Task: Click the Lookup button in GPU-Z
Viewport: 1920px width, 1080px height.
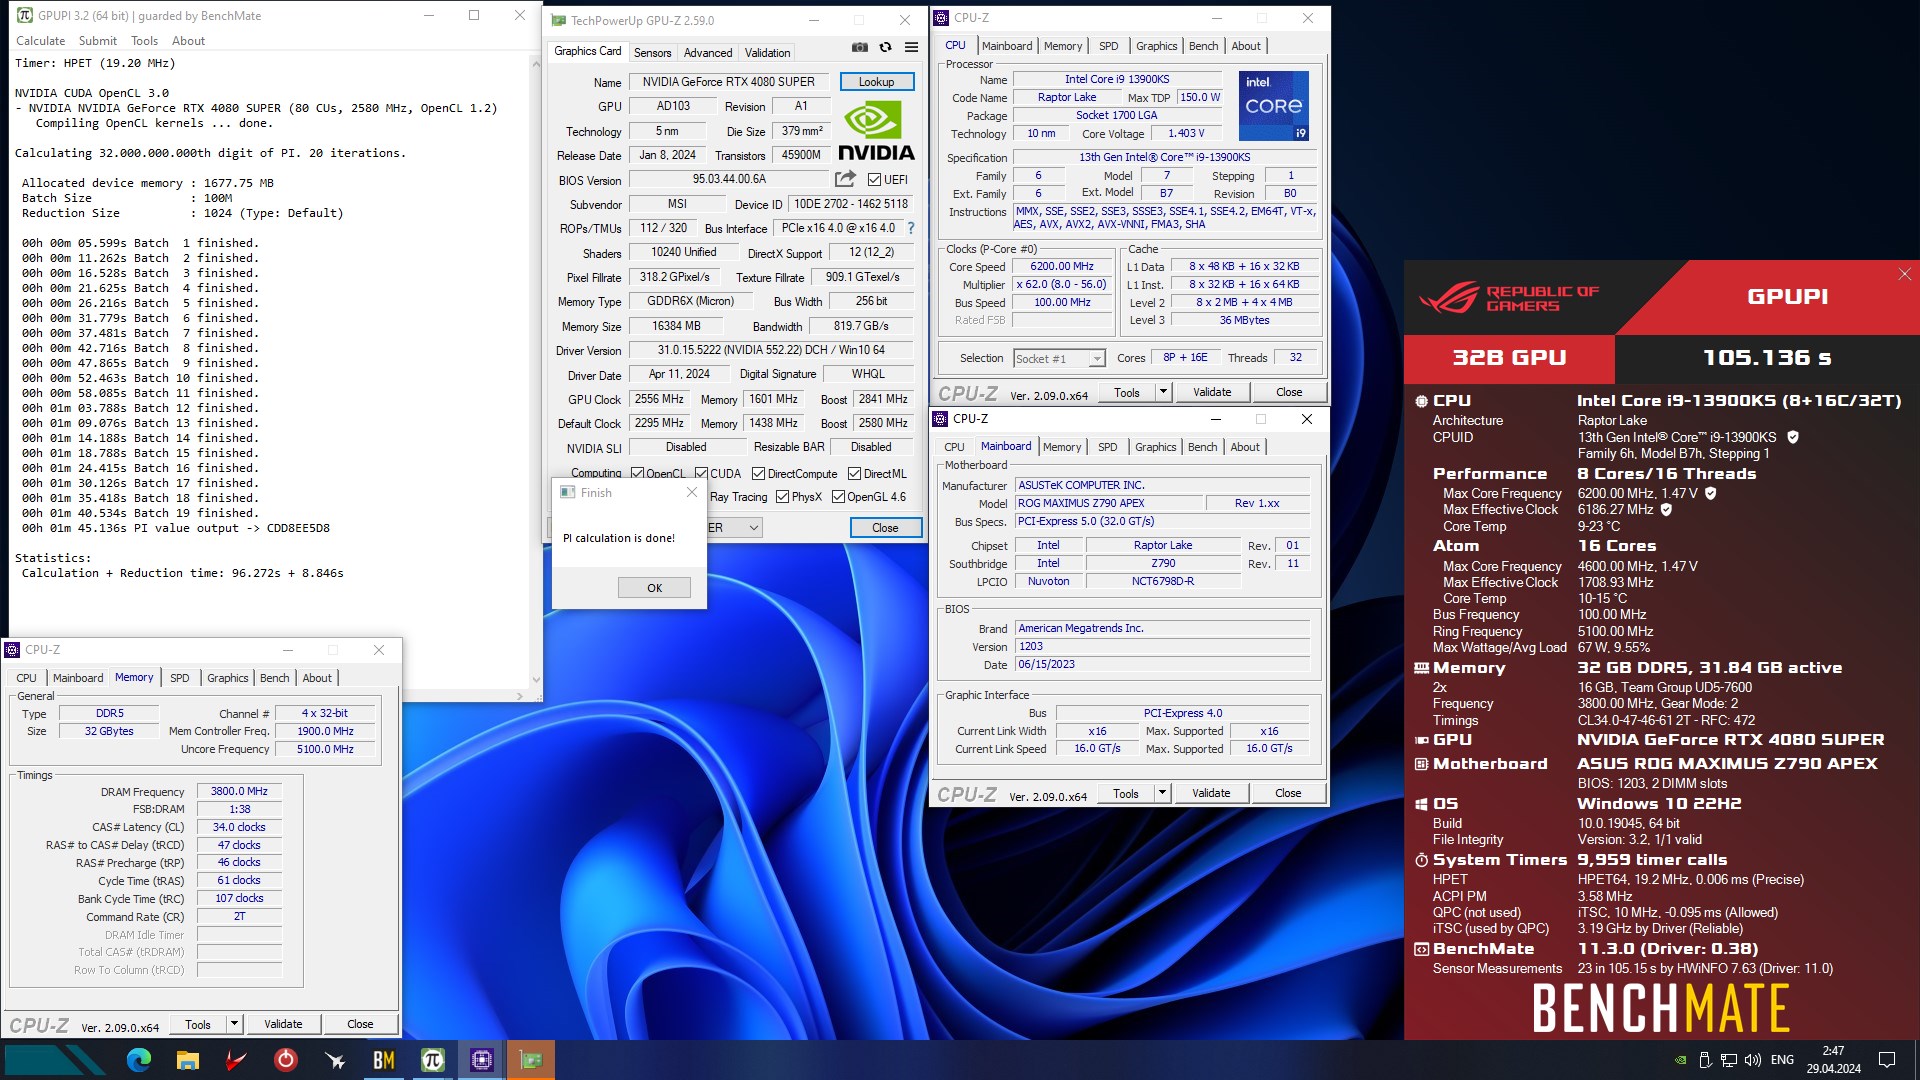Action: (x=876, y=82)
